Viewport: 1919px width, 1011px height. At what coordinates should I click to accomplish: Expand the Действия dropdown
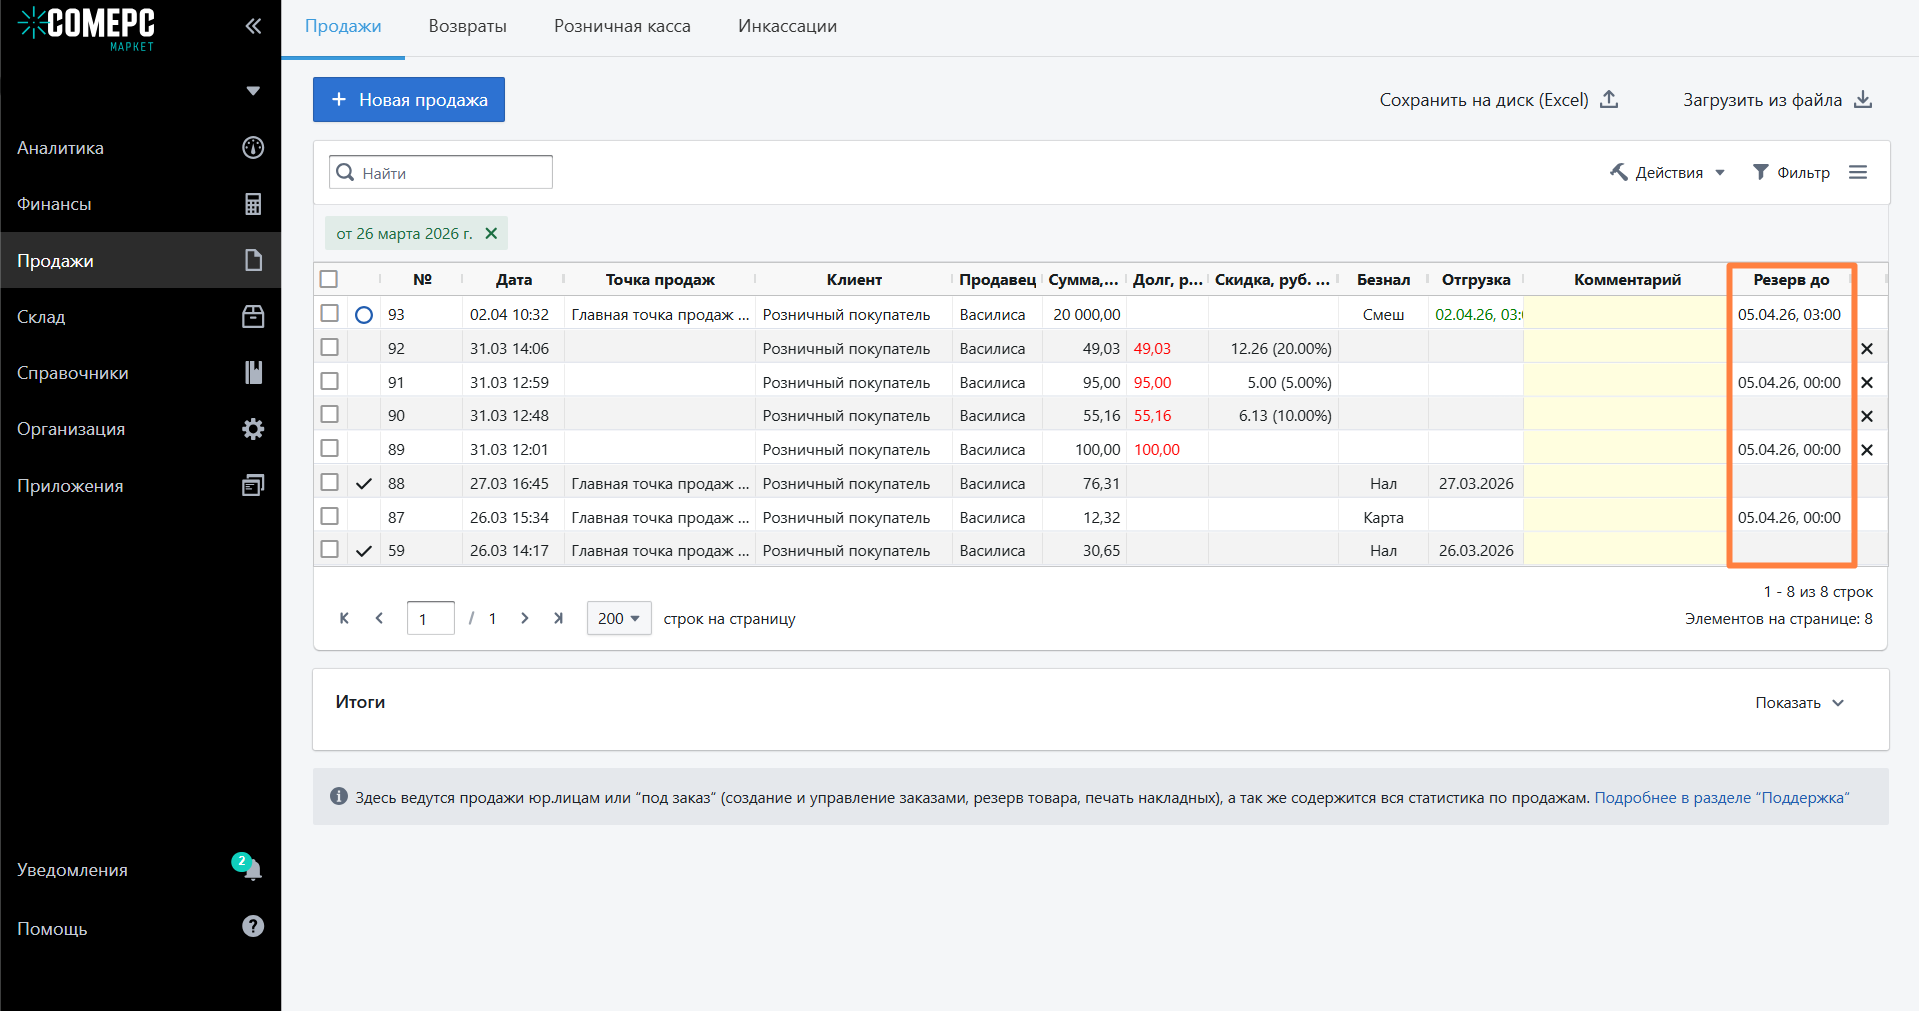tap(1668, 173)
